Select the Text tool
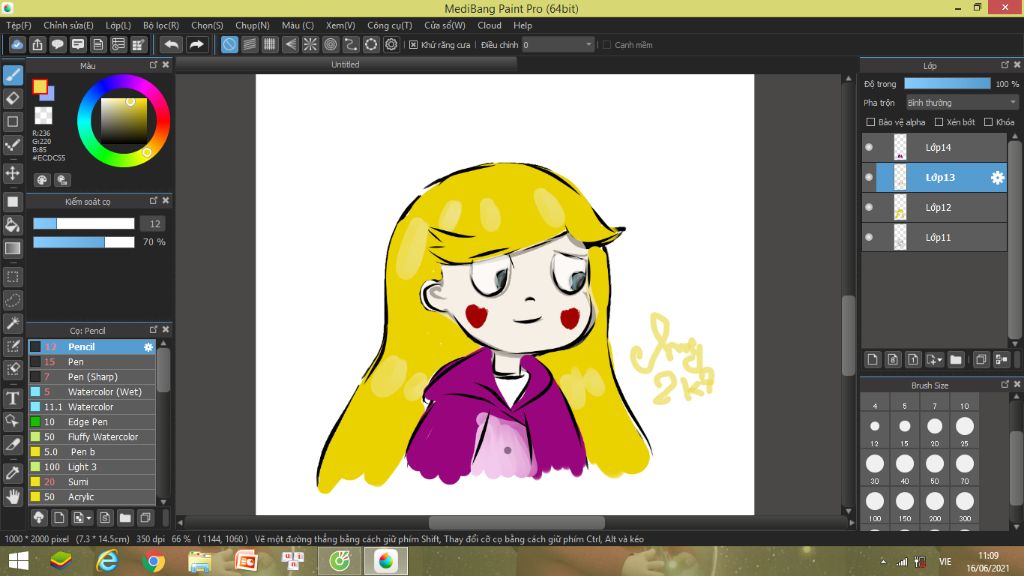Screen dimensions: 1024x576 pos(13,398)
